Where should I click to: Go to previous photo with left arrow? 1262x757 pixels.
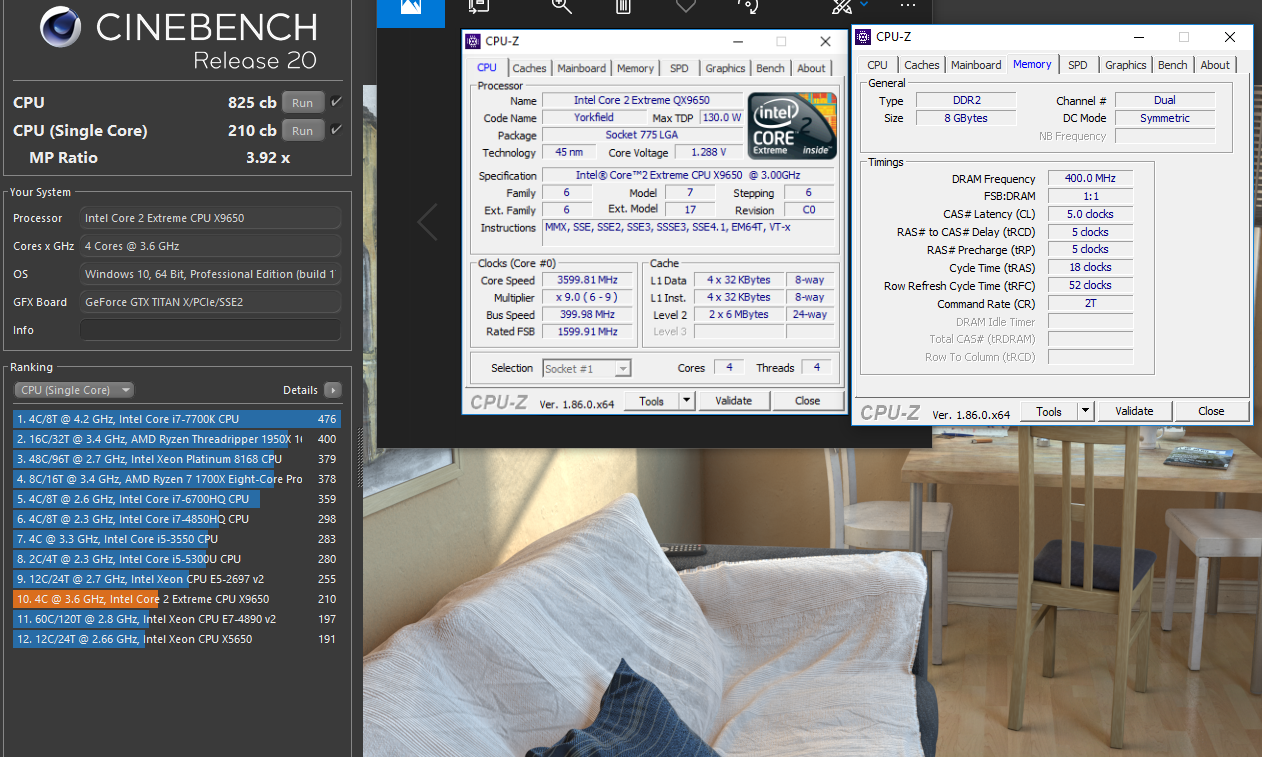click(x=427, y=222)
